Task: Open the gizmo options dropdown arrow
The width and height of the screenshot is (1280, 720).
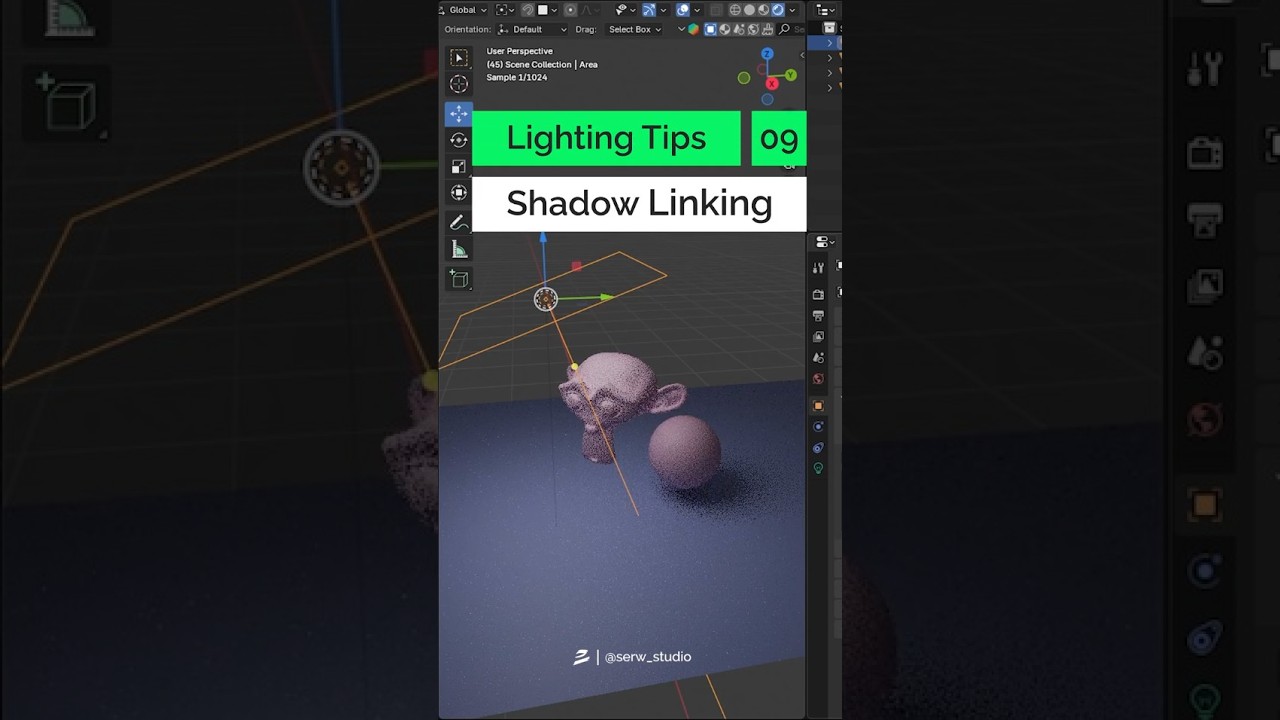Action: point(664,10)
